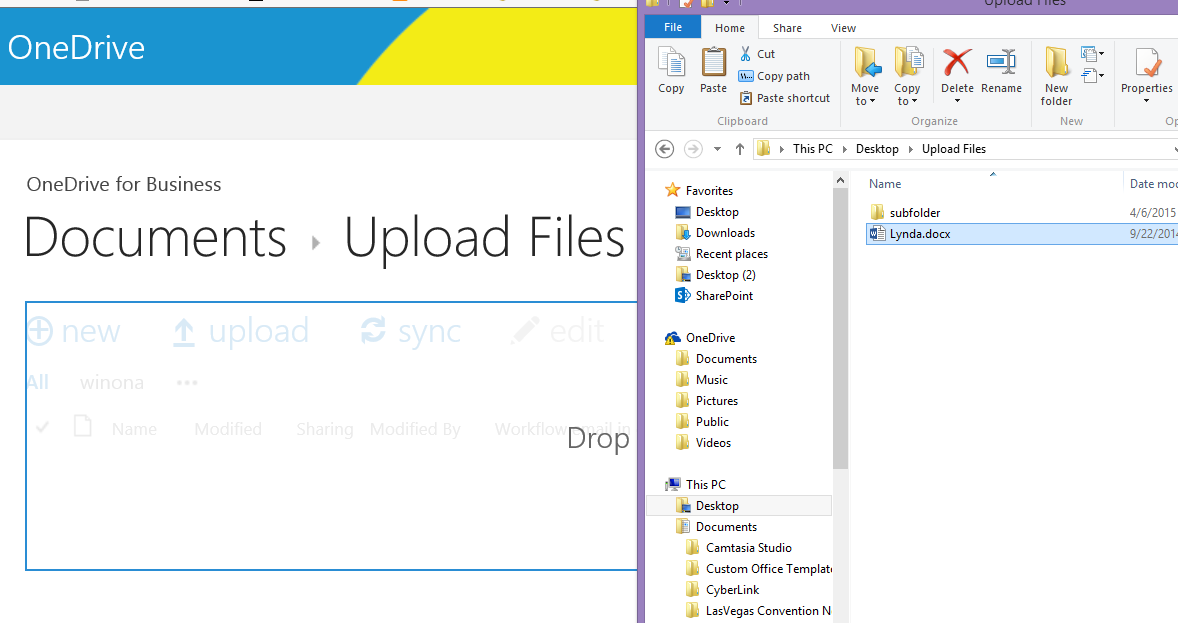Select SharePoint in the navigation pane
1178x623 pixels.
pos(724,296)
